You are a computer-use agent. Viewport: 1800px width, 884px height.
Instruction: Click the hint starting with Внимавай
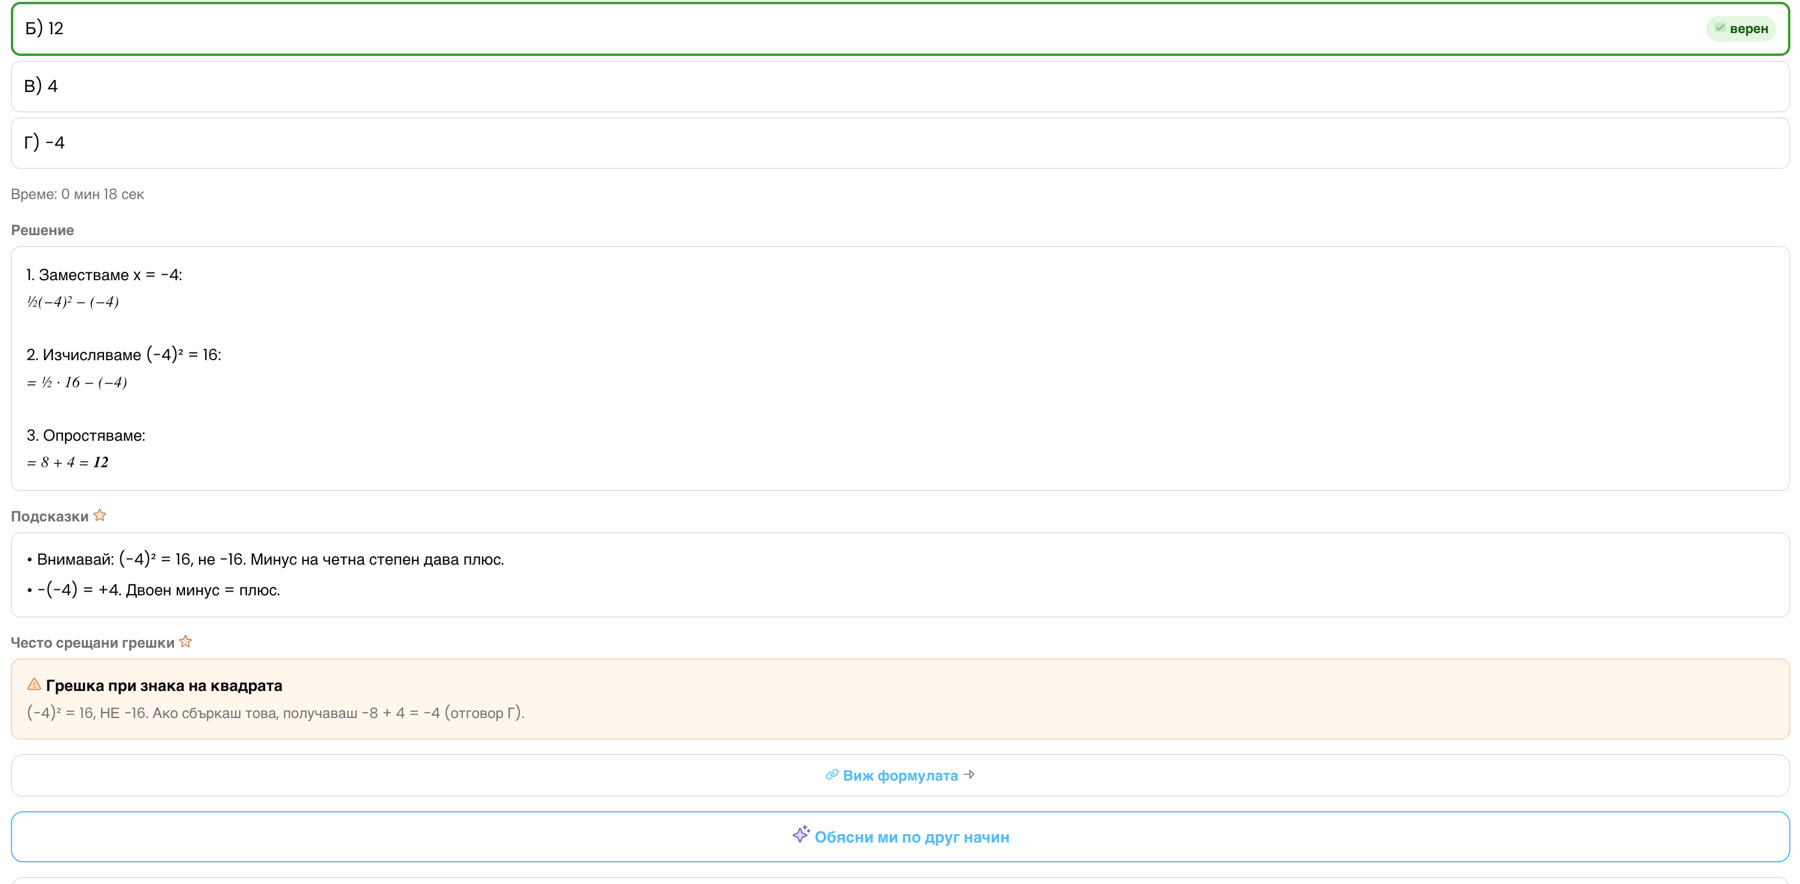(265, 559)
